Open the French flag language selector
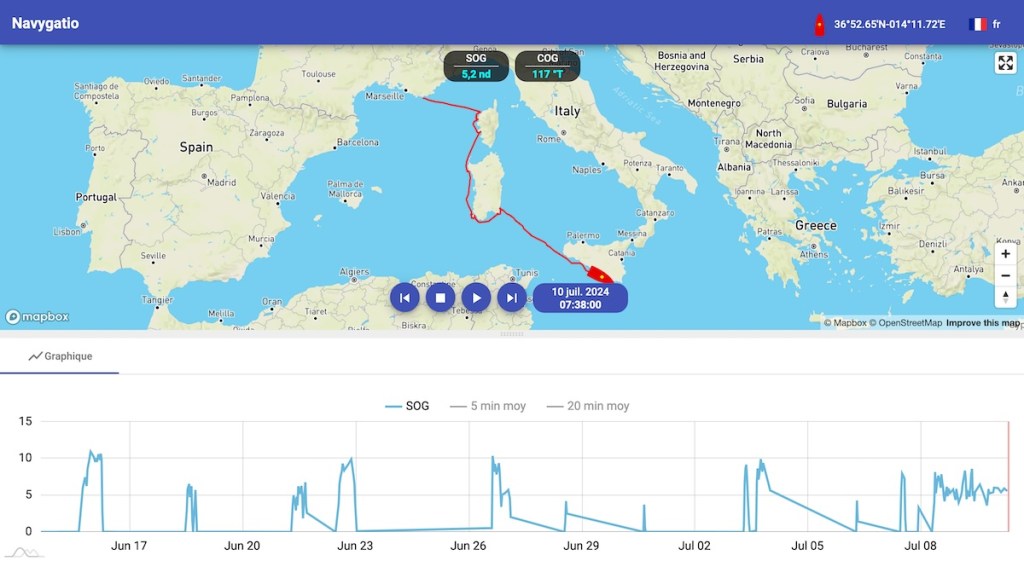The image size is (1024, 561). coord(984,24)
